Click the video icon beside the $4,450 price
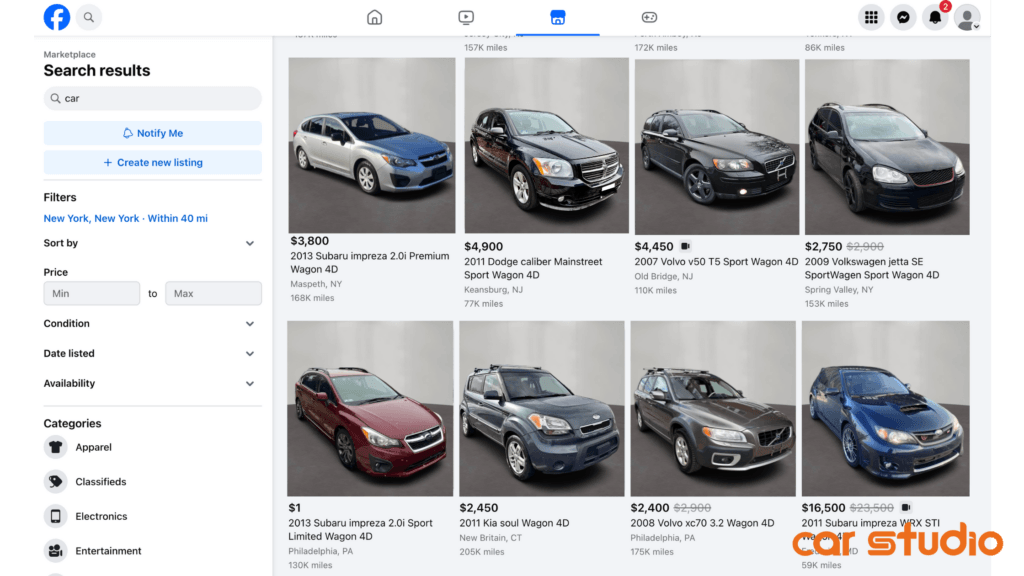The image size is (1024, 576). click(685, 246)
